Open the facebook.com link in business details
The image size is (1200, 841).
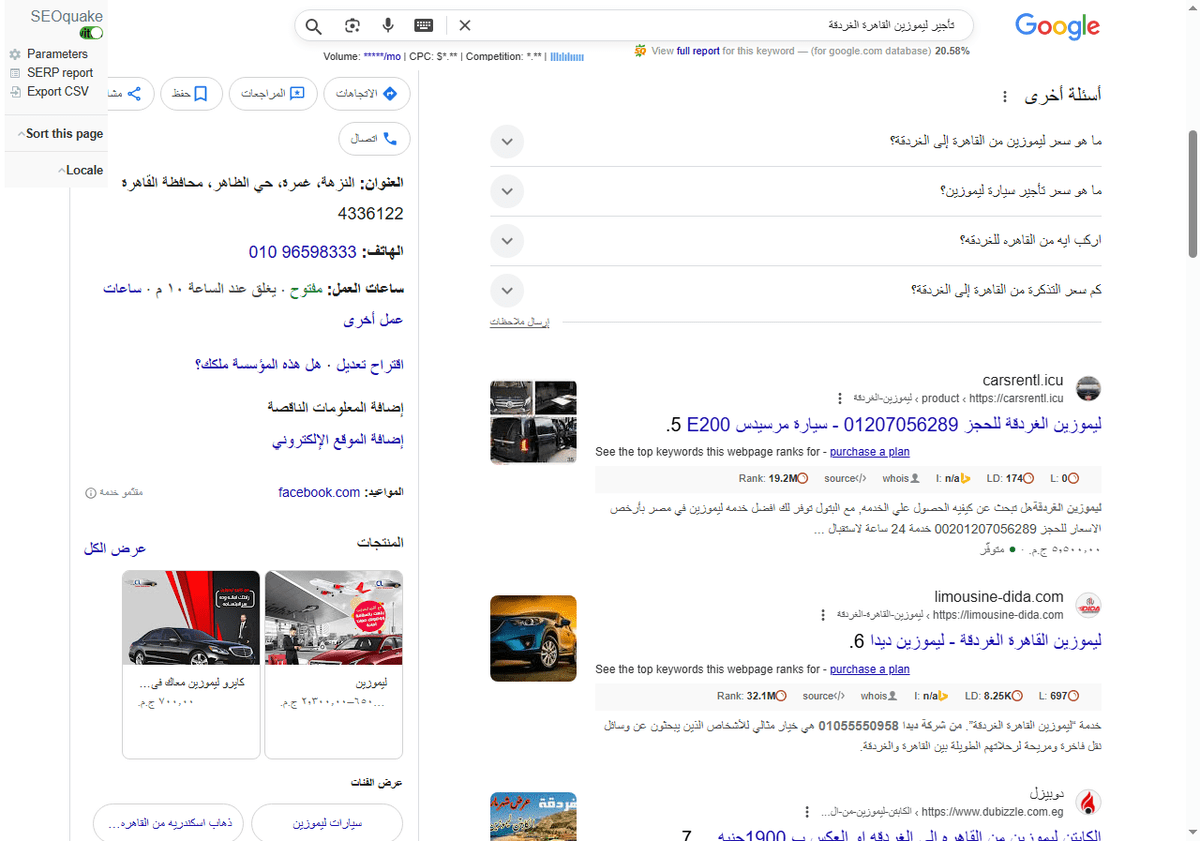318,492
